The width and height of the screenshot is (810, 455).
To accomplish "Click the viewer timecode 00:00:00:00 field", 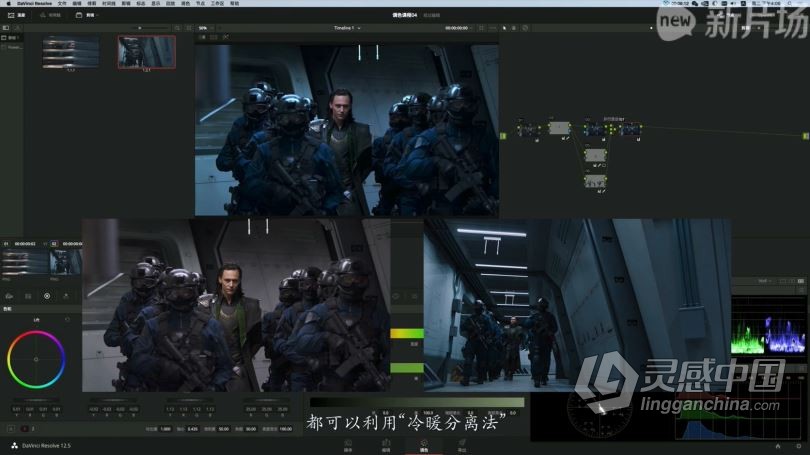I will click(457, 28).
